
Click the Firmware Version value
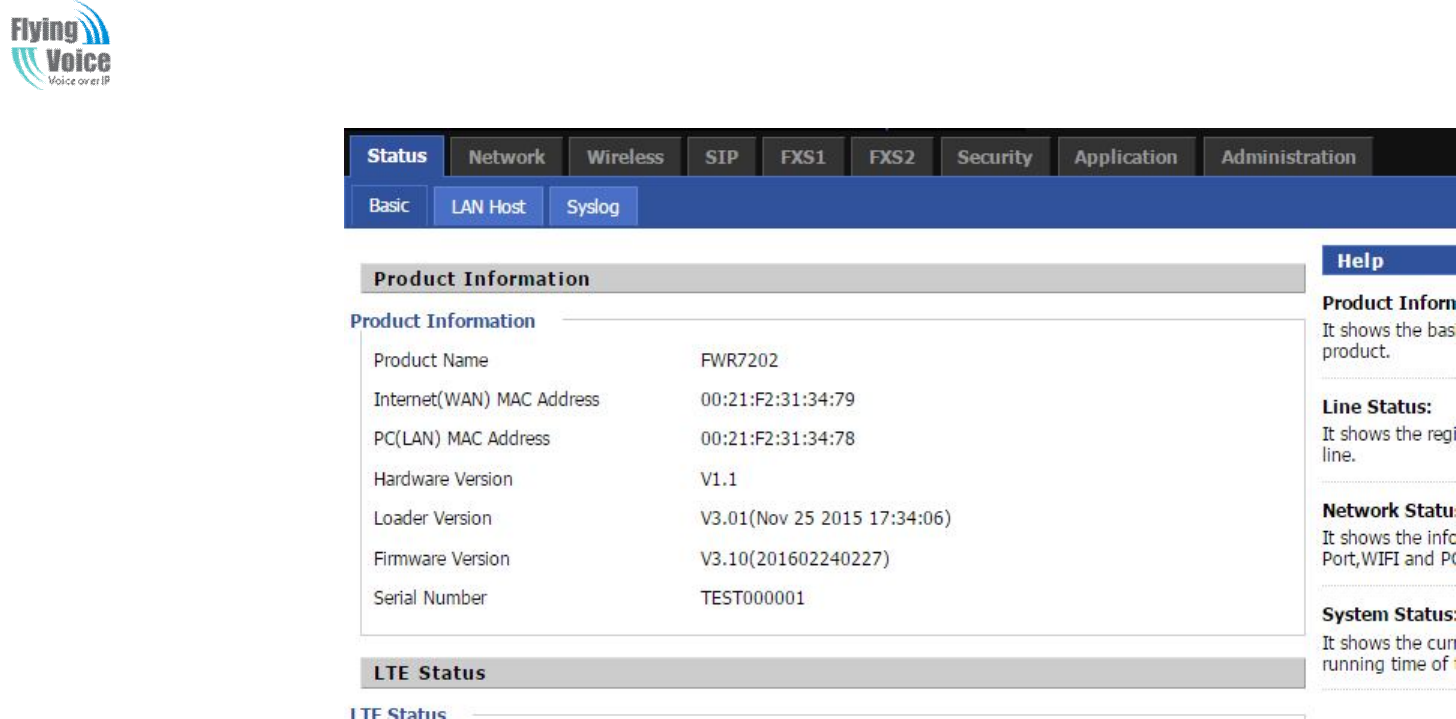point(794,559)
